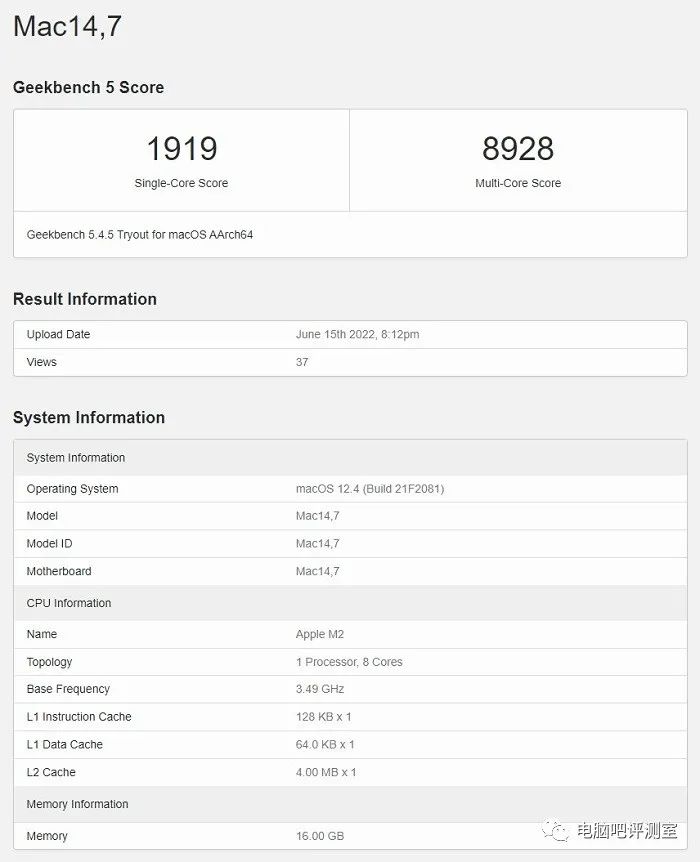Click the Memory Information table header

point(350,804)
